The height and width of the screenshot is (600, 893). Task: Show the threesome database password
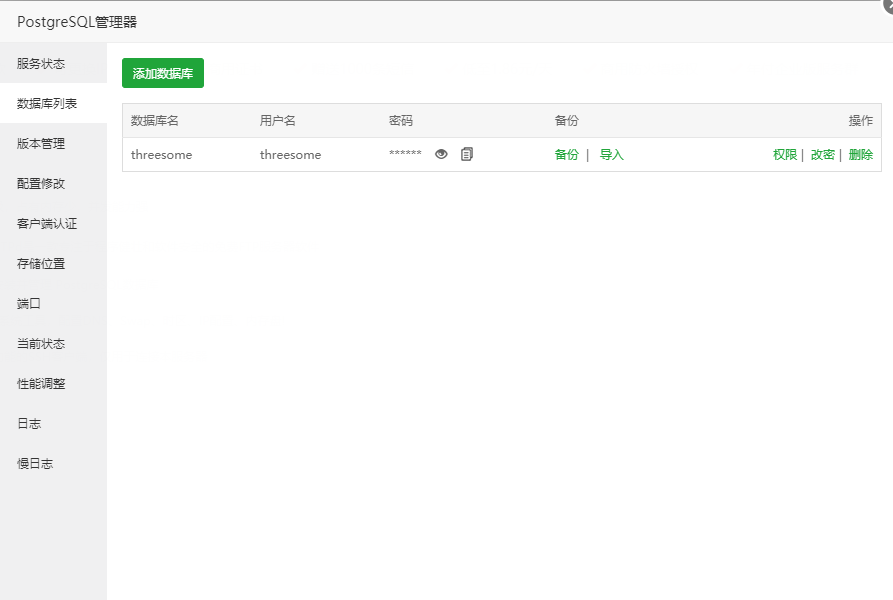[x=441, y=154]
